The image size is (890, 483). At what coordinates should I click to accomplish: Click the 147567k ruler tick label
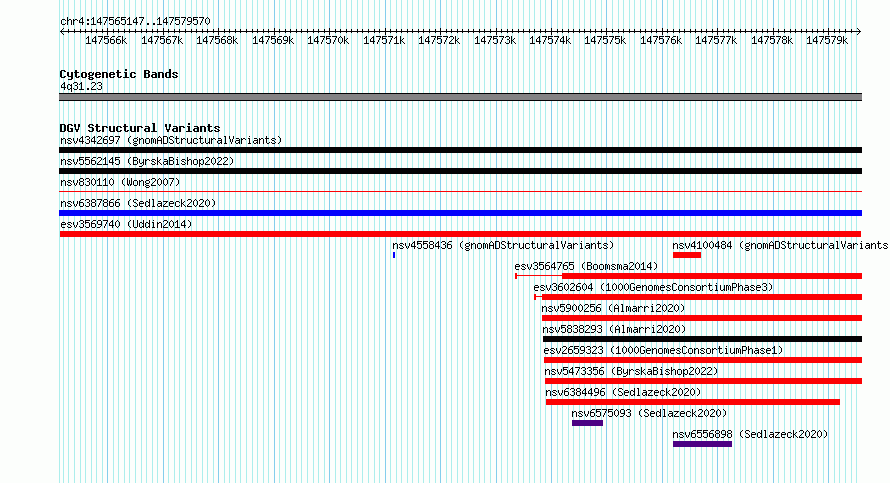(x=162, y=40)
